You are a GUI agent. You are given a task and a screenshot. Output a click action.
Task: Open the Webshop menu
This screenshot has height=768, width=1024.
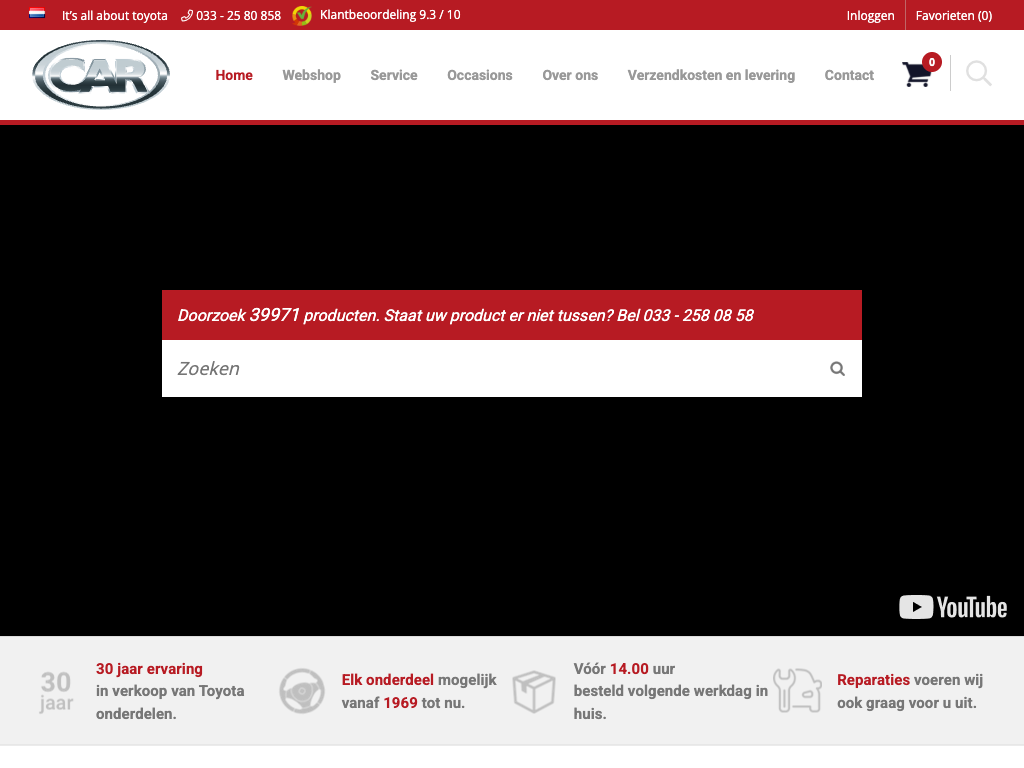311,75
